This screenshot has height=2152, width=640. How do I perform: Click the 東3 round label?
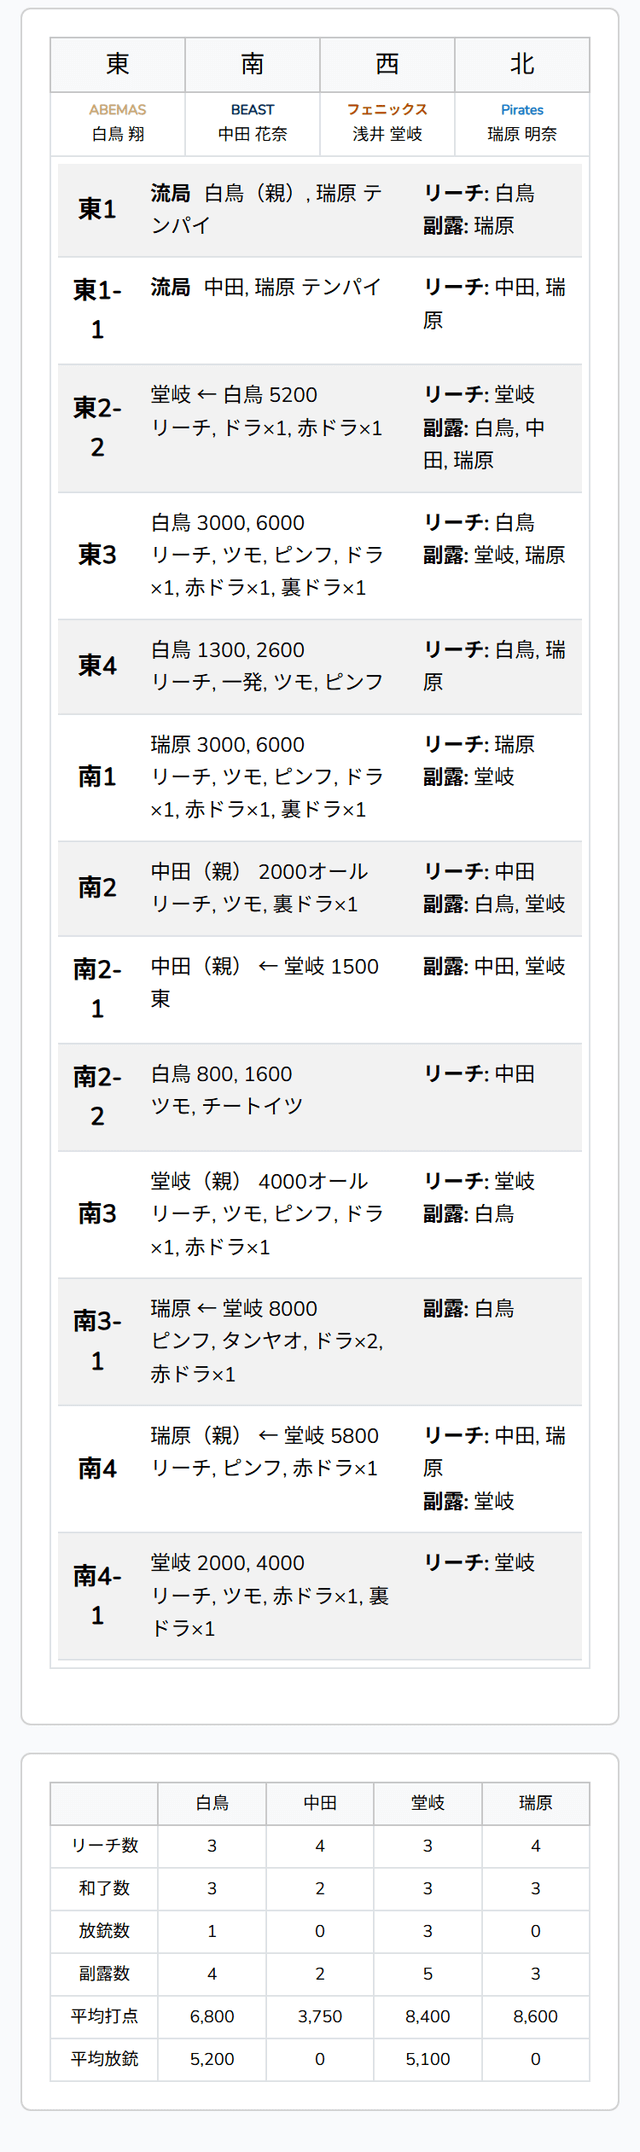click(97, 555)
